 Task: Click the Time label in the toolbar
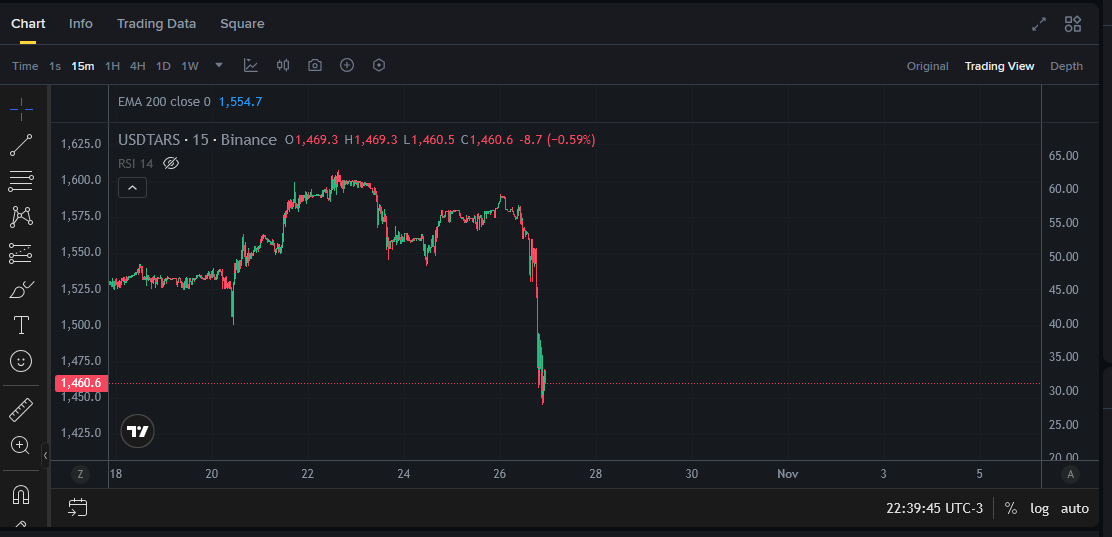(25, 66)
